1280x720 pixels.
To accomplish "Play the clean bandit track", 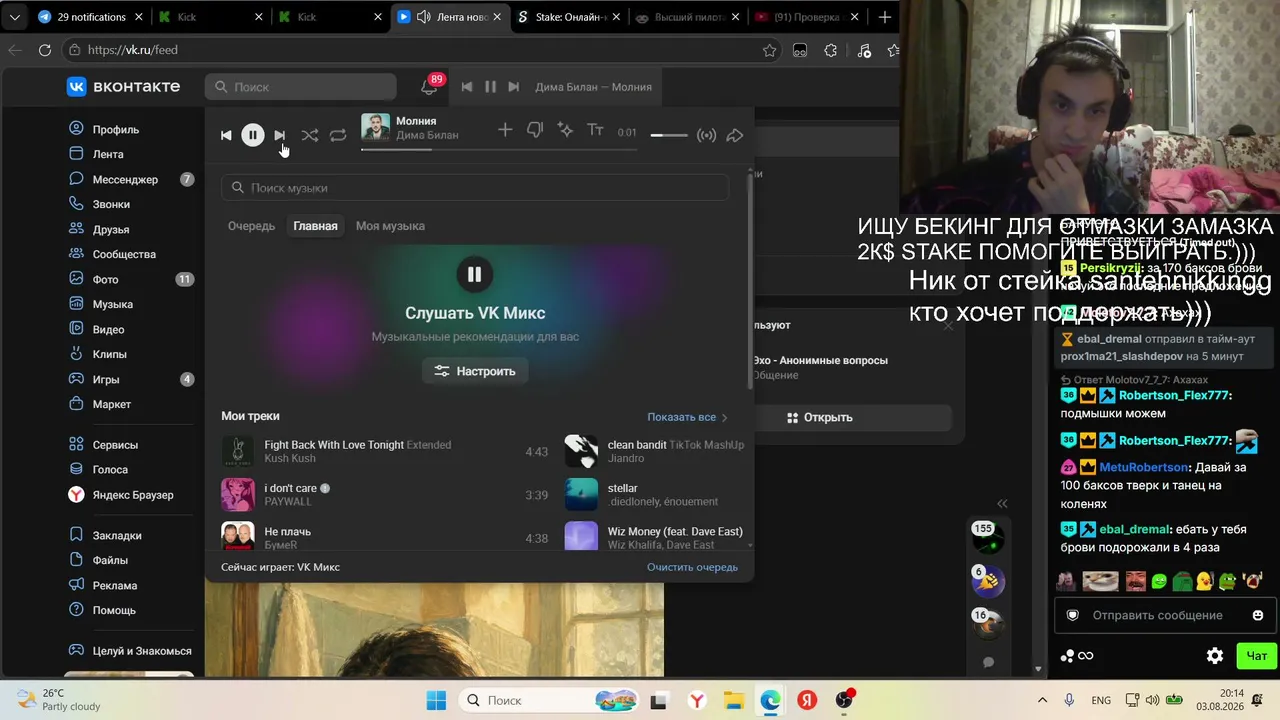I will pos(655,451).
